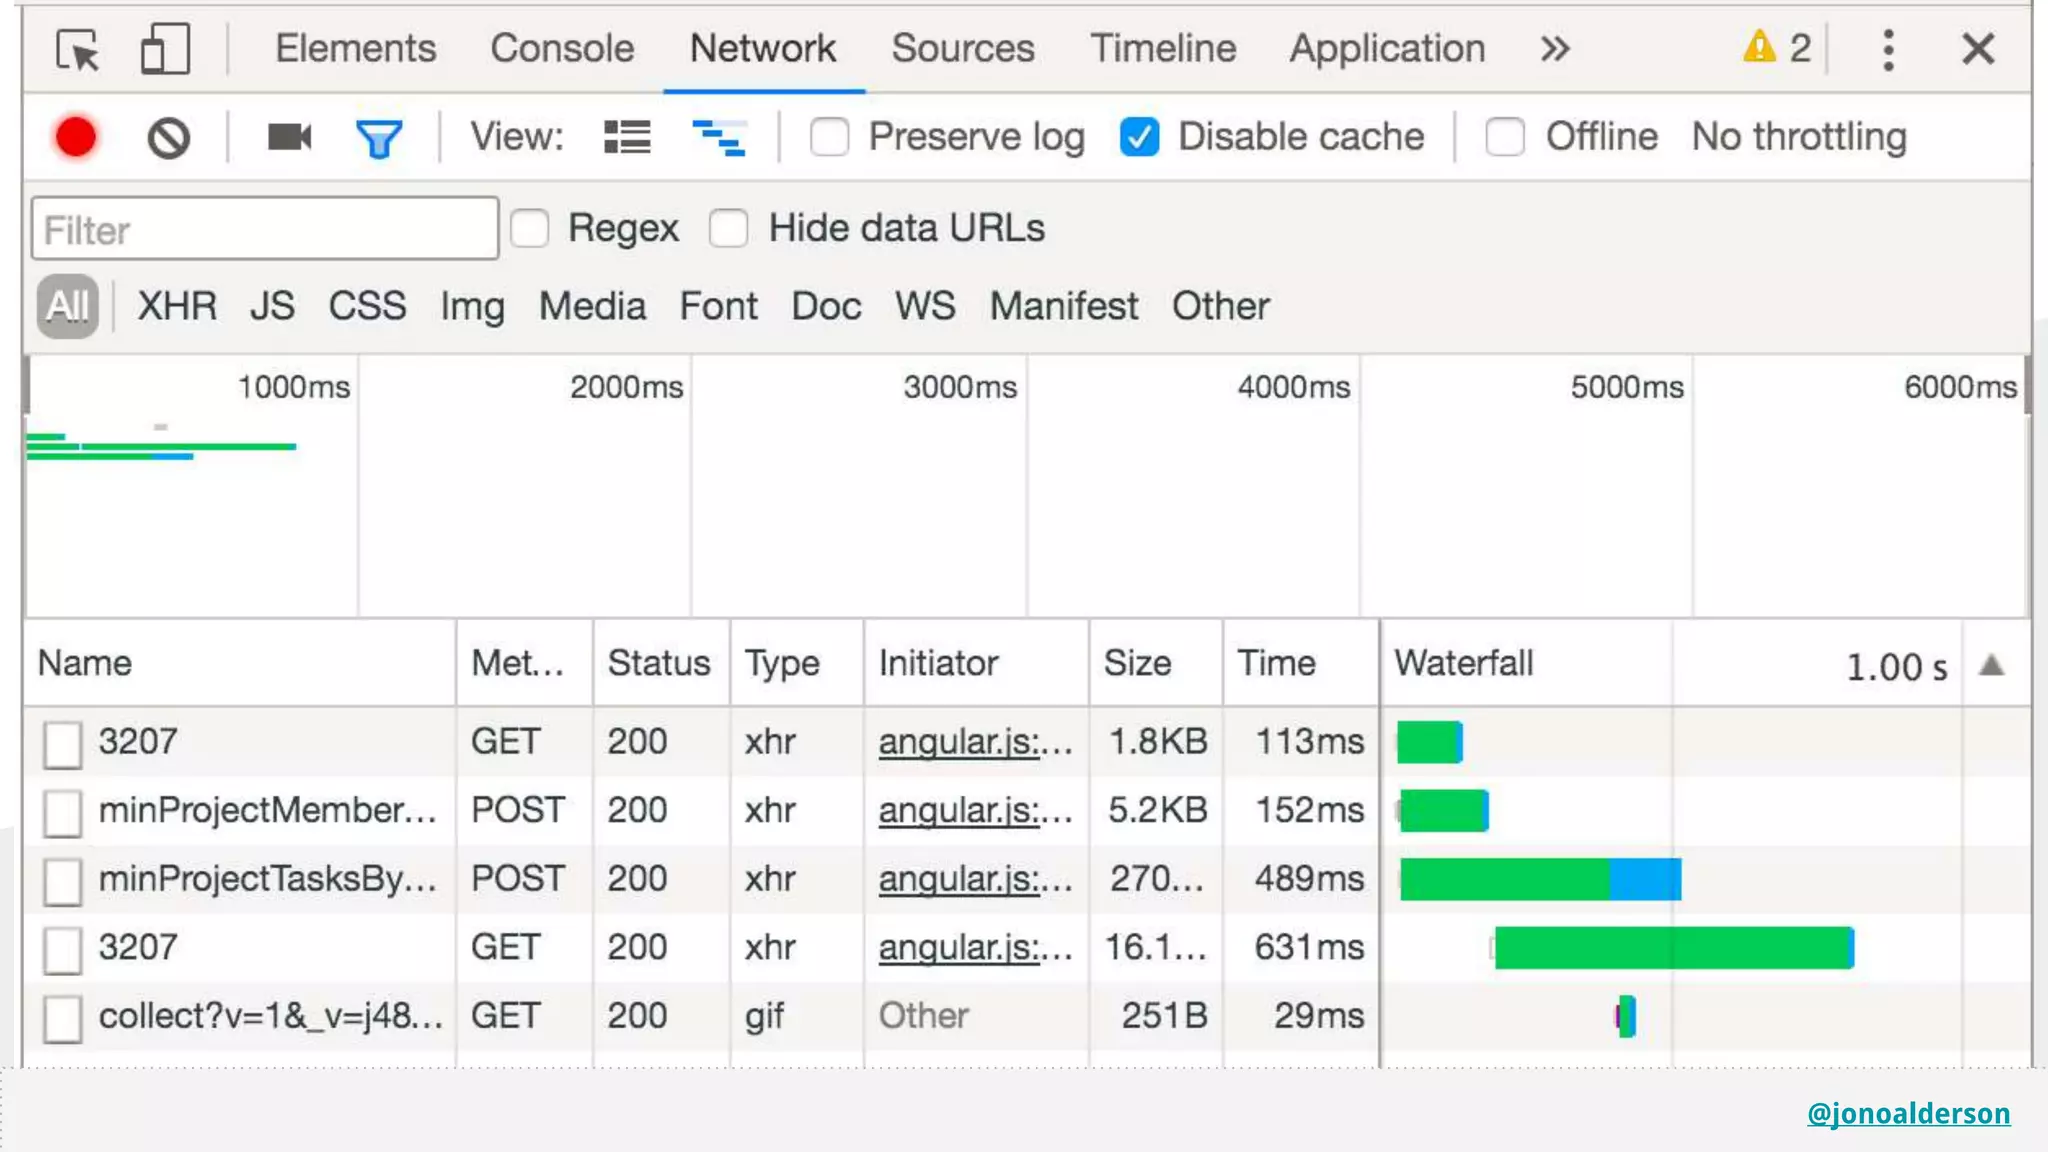The width and height of the screenshot is (2048, 1152).
Task: Click the Filter text input field
Action: point(265,229)
